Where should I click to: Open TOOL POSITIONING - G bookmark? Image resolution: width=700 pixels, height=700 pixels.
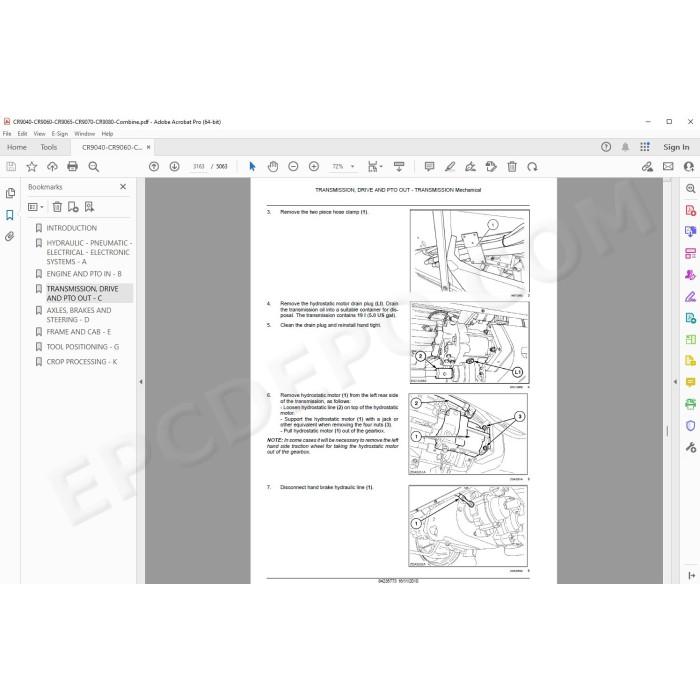[83, 347]
